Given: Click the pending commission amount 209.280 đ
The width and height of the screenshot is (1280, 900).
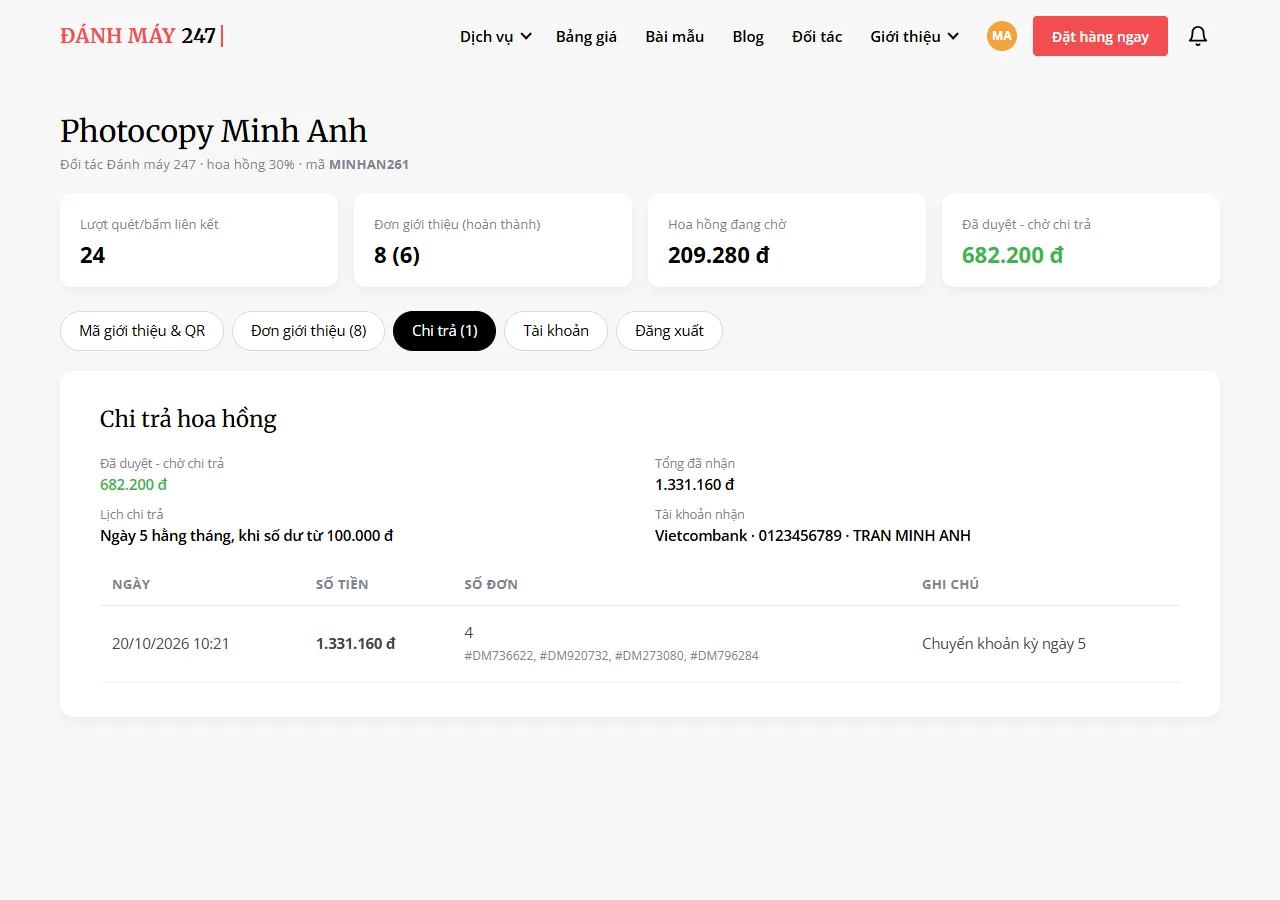Looking at the screenshot, I should (718, 255).
